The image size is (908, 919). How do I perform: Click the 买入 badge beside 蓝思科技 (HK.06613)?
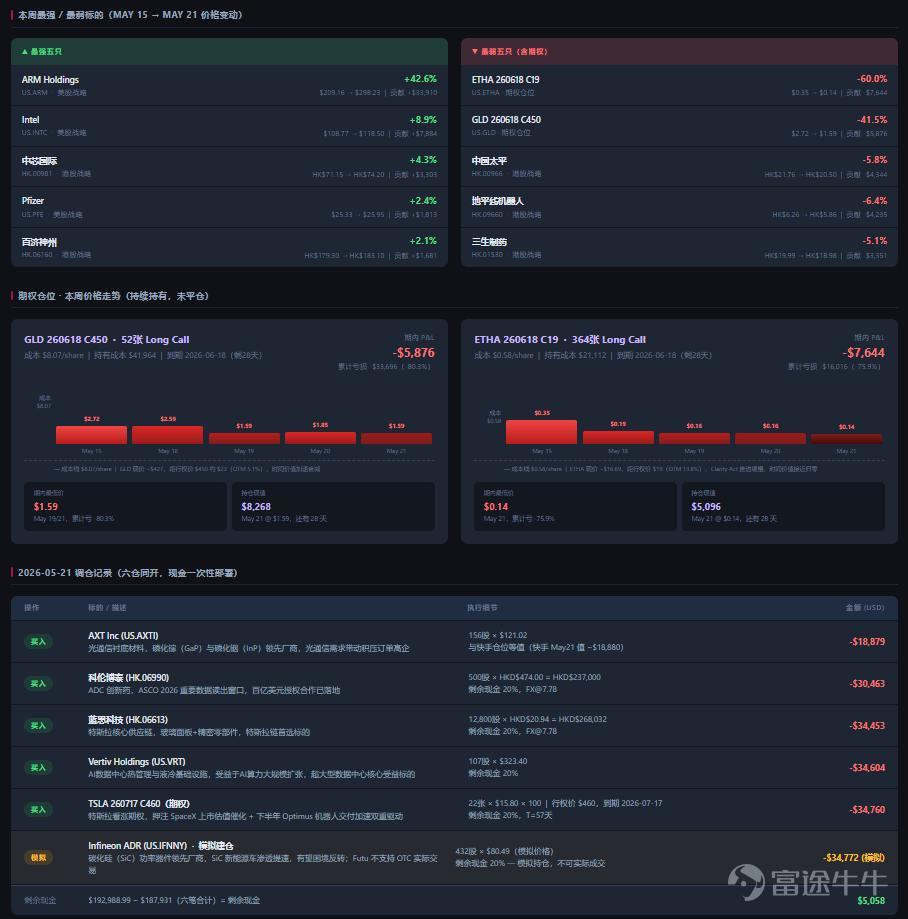(x=38, y=726)
